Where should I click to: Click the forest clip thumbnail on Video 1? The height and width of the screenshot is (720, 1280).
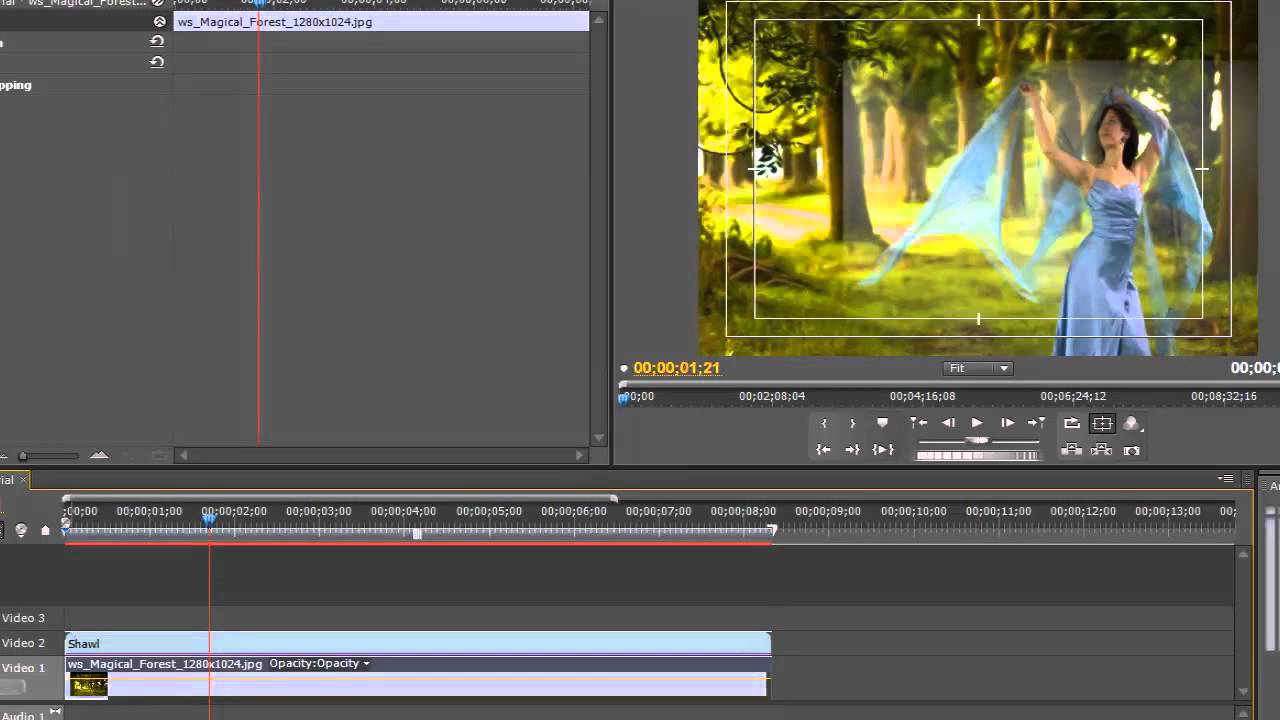point(88,685)
